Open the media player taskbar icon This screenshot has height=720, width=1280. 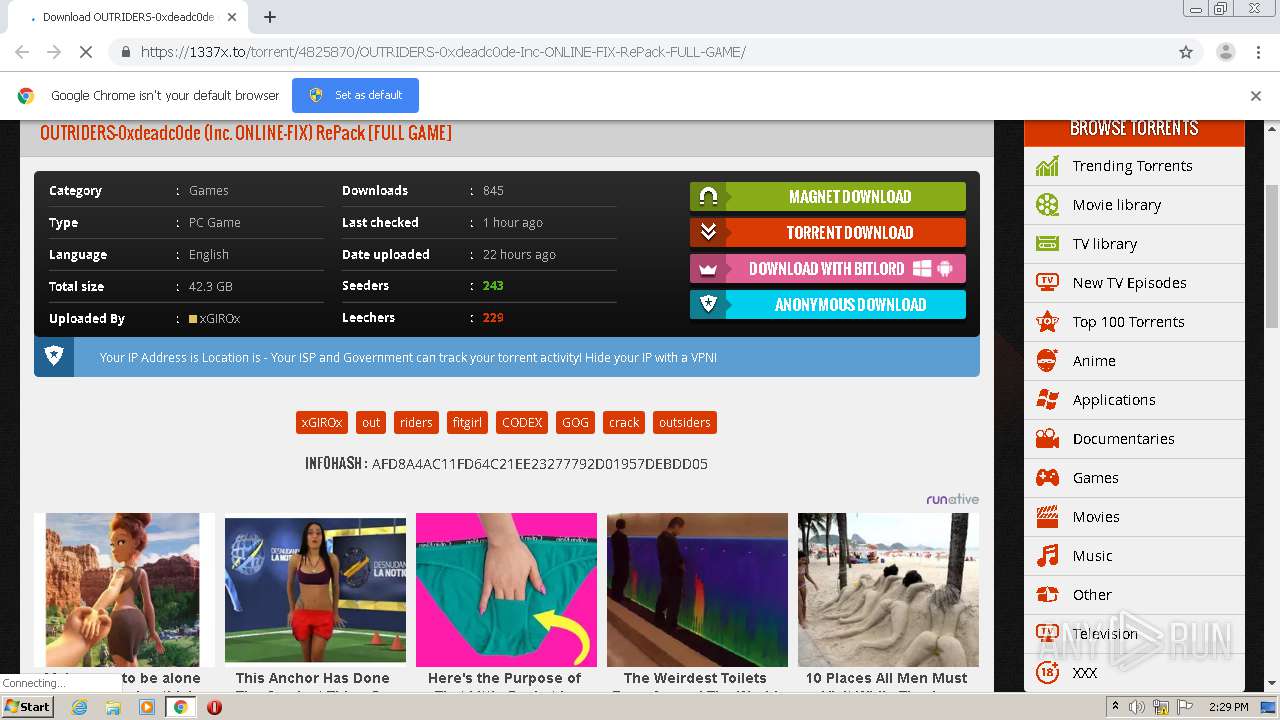pos(147,707)
